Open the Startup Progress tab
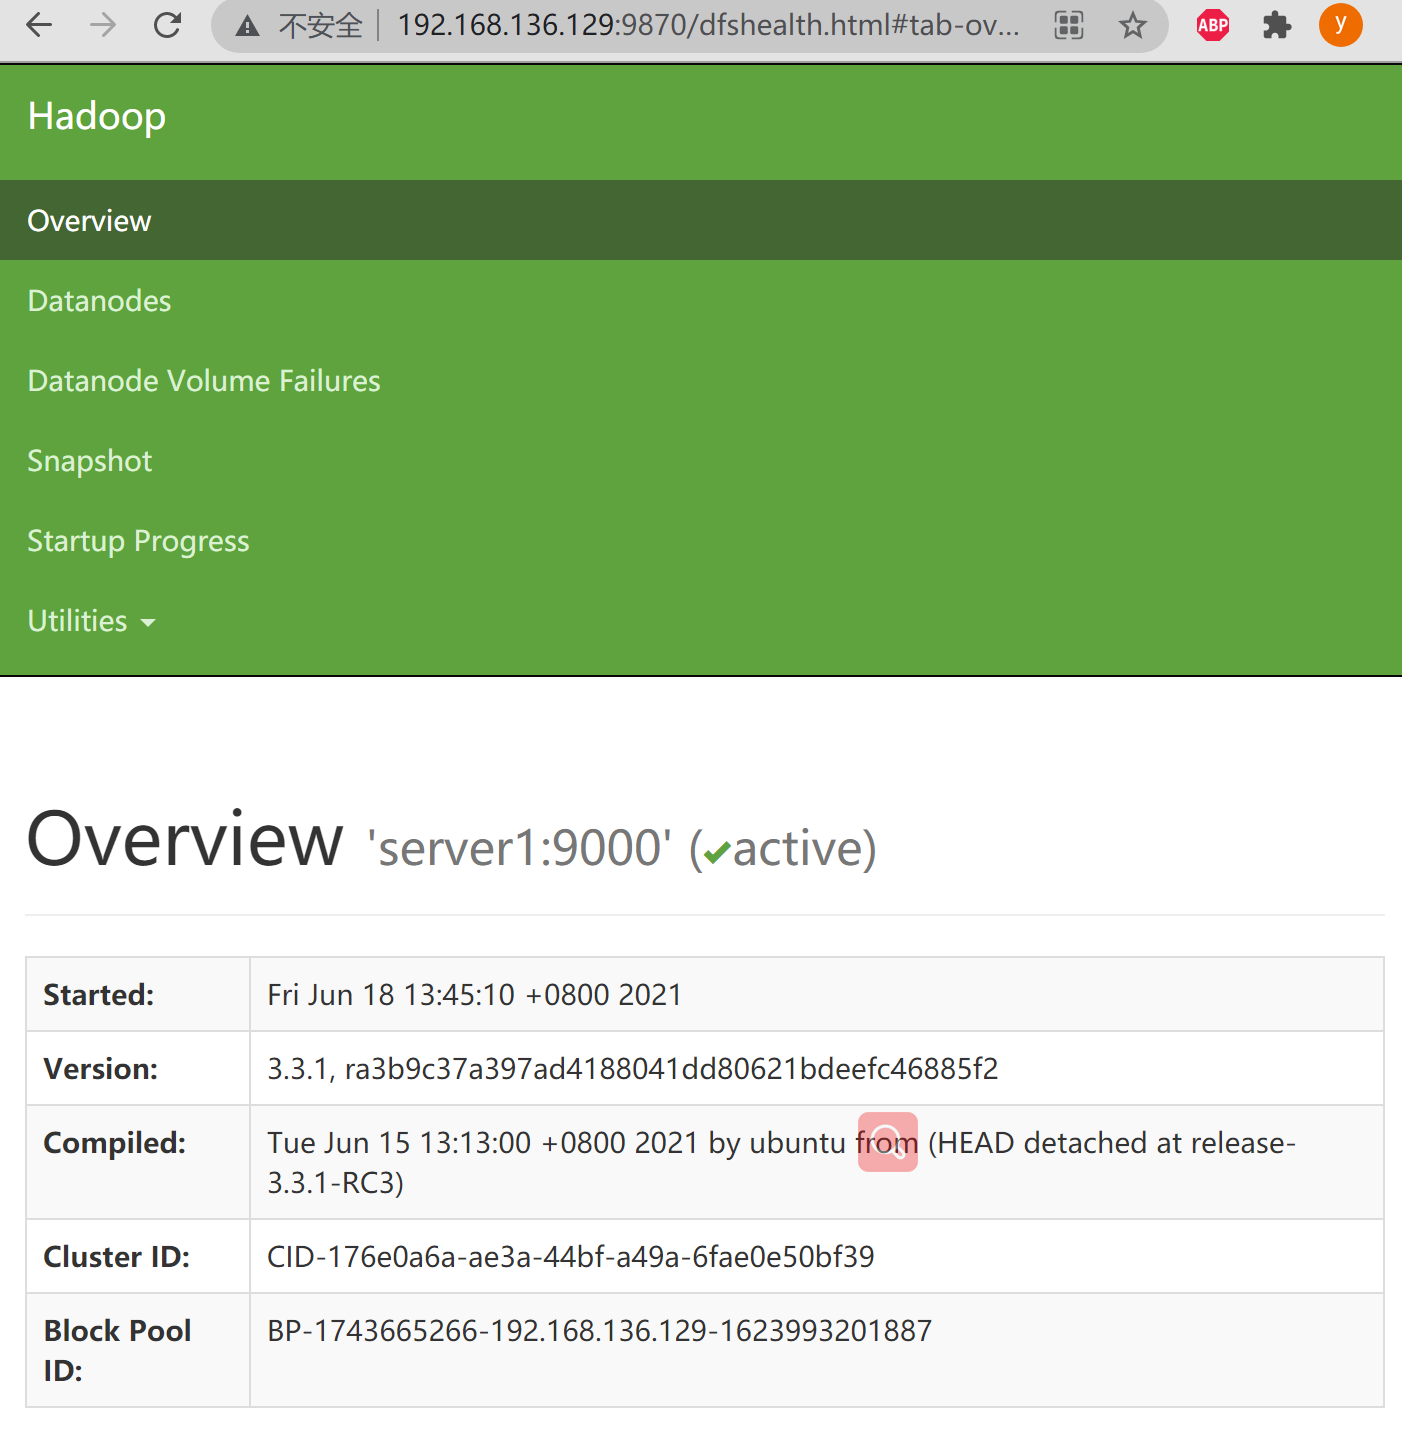This screenshot has height=1449, width=1402. (138, 541)
